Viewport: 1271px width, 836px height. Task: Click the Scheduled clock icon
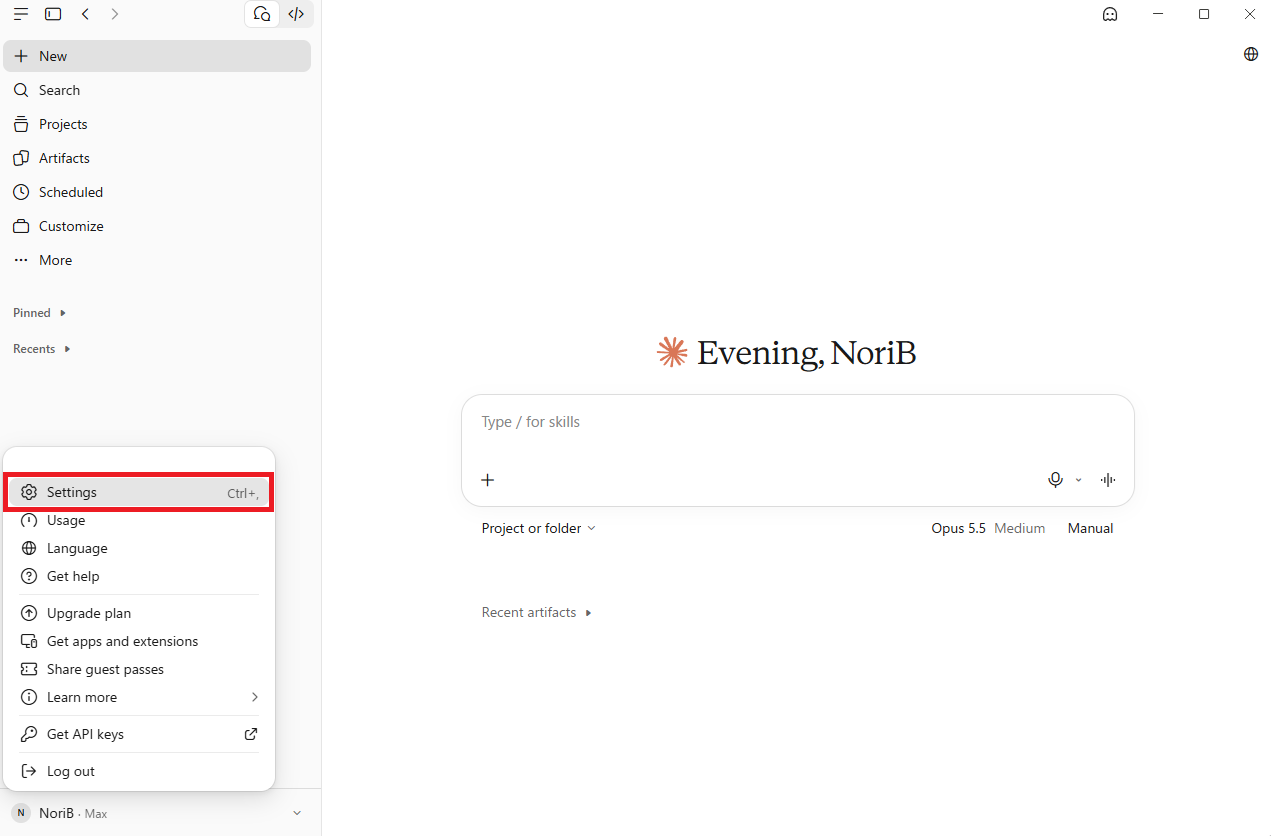tap(21, 192)
